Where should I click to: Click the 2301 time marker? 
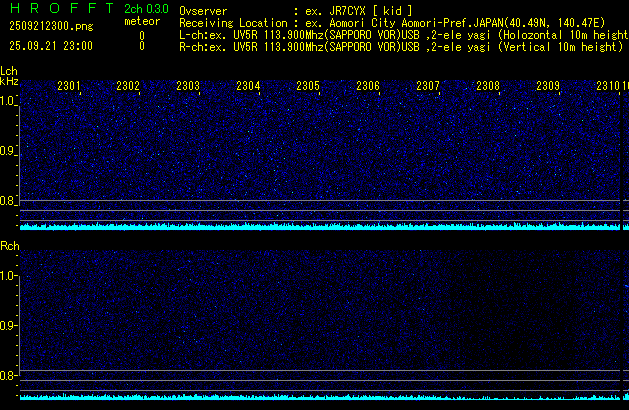pyautogui.click(x=69, y=87)
